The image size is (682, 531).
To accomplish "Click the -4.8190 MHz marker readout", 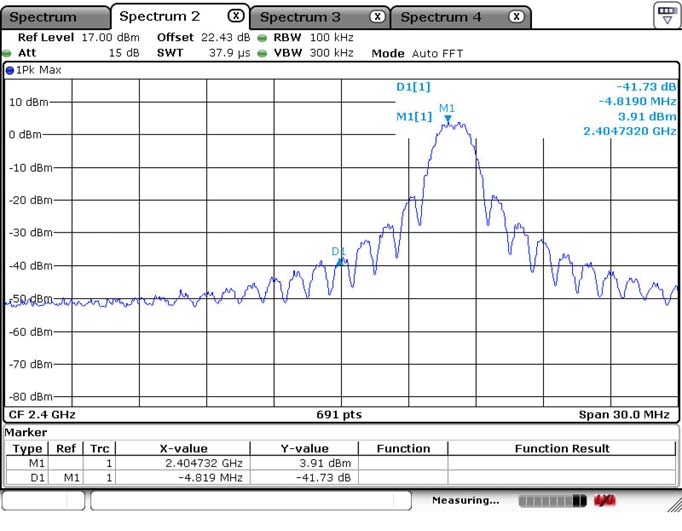I will click(637, 101).
